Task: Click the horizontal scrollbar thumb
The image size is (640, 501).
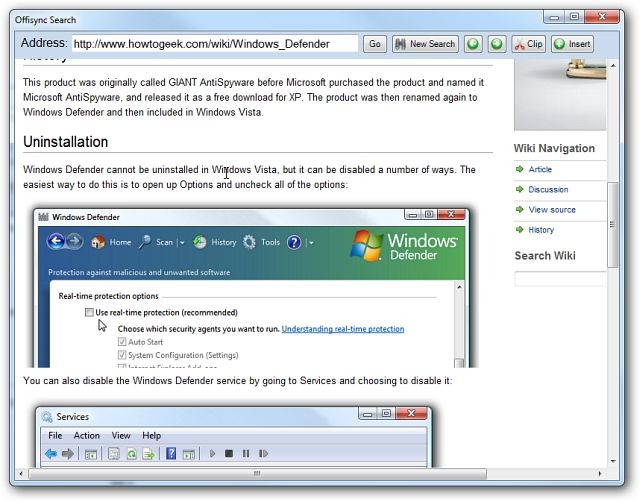Action: 257,474
